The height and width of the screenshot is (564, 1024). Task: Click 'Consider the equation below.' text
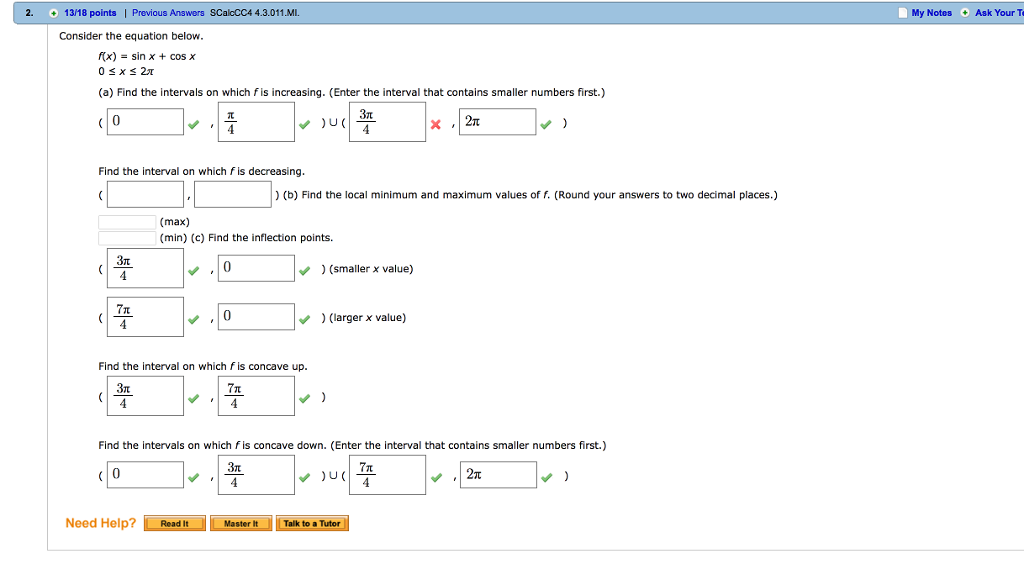[x=131, y=36]
